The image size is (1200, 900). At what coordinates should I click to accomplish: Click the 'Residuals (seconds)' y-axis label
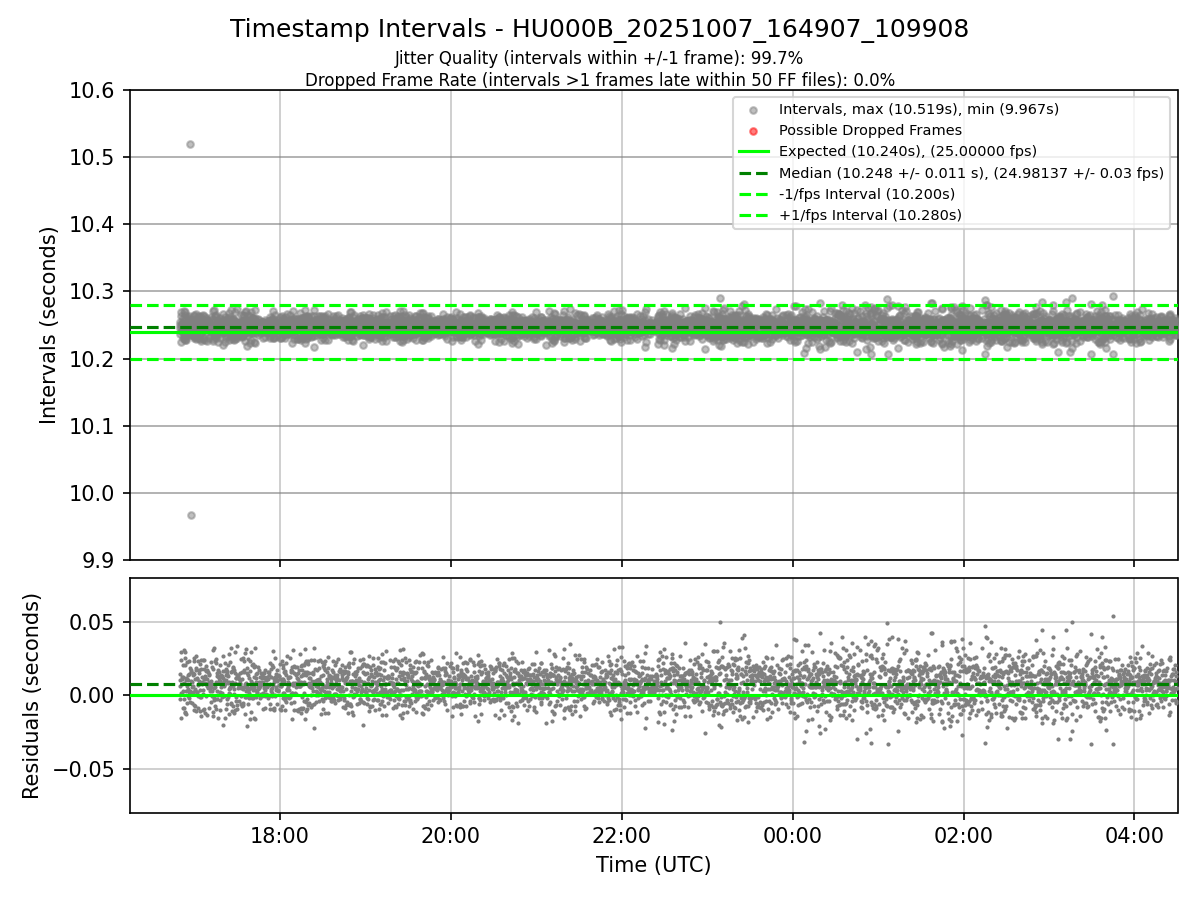click(31, 696)
